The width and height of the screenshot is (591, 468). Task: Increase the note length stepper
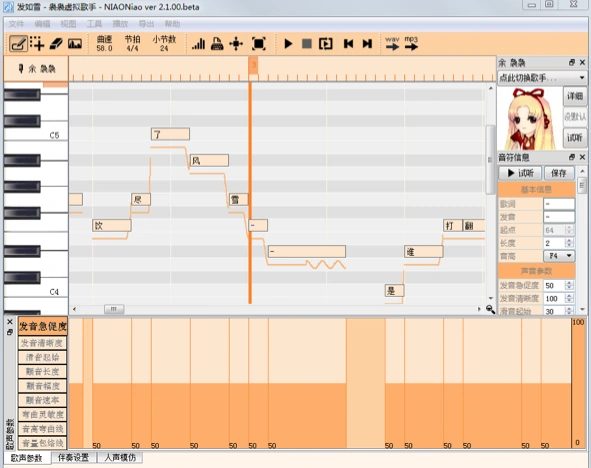[x=570, y=240]
